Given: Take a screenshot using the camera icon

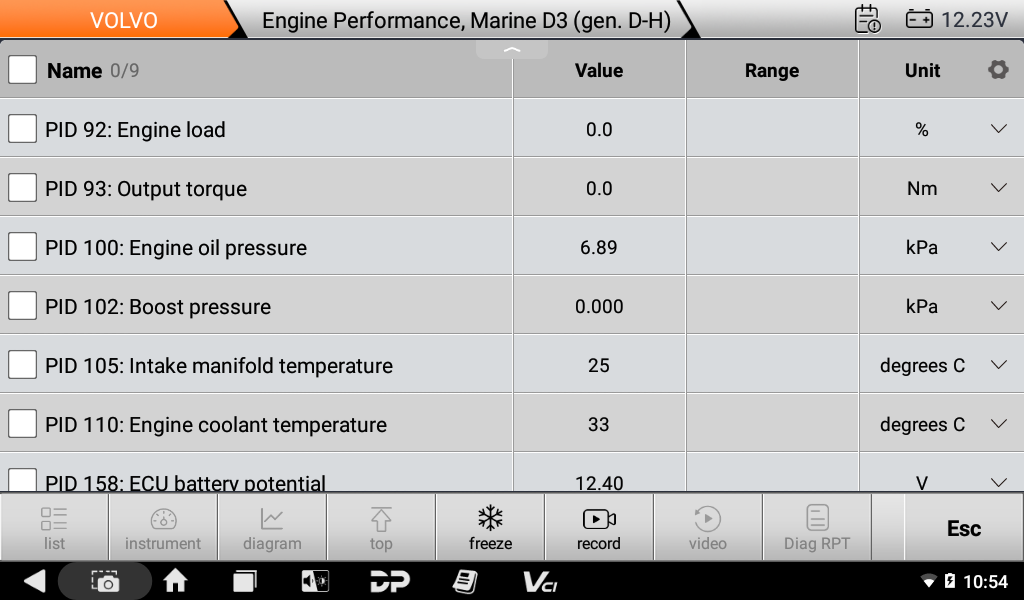Looking at the screenshot, I should [x=105, y=581].
